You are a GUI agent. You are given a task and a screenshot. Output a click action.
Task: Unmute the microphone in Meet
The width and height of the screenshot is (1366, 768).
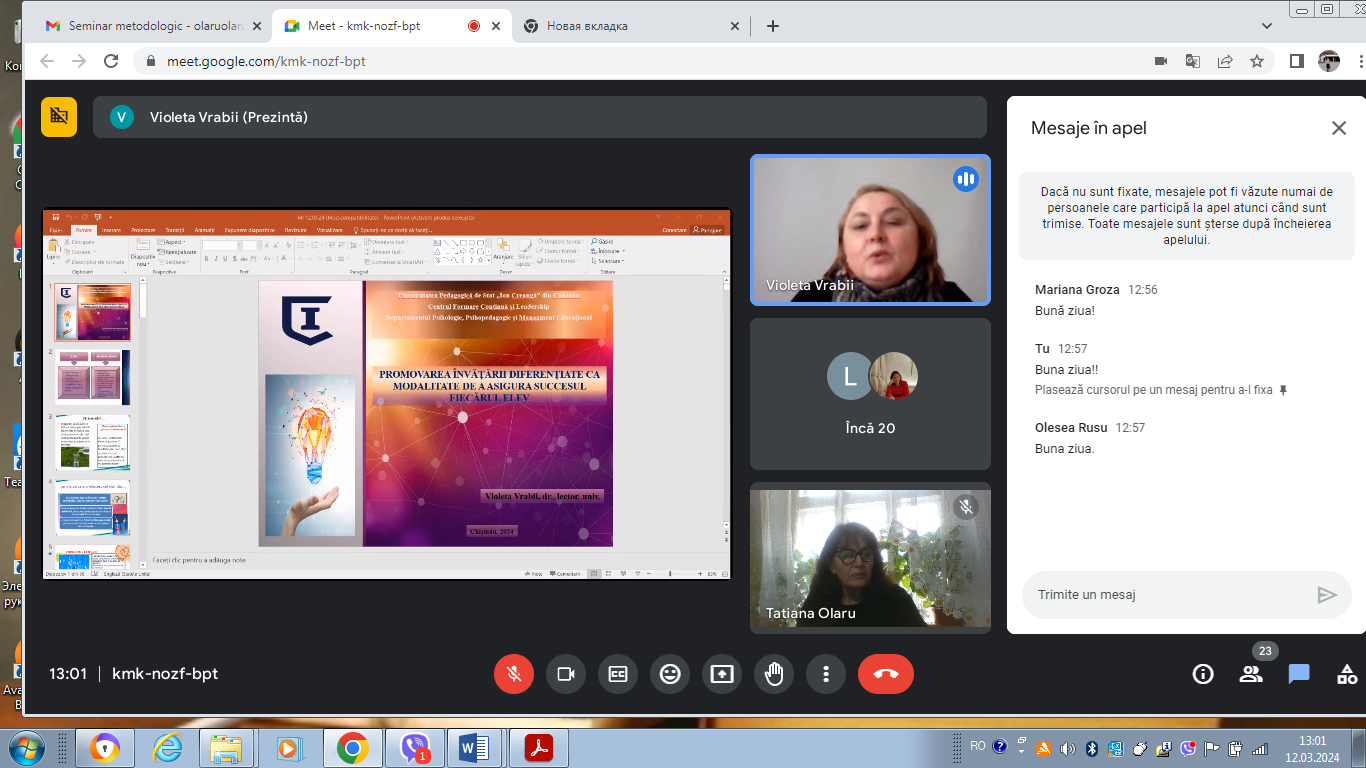pyautogui.click(x=514, y=674)
